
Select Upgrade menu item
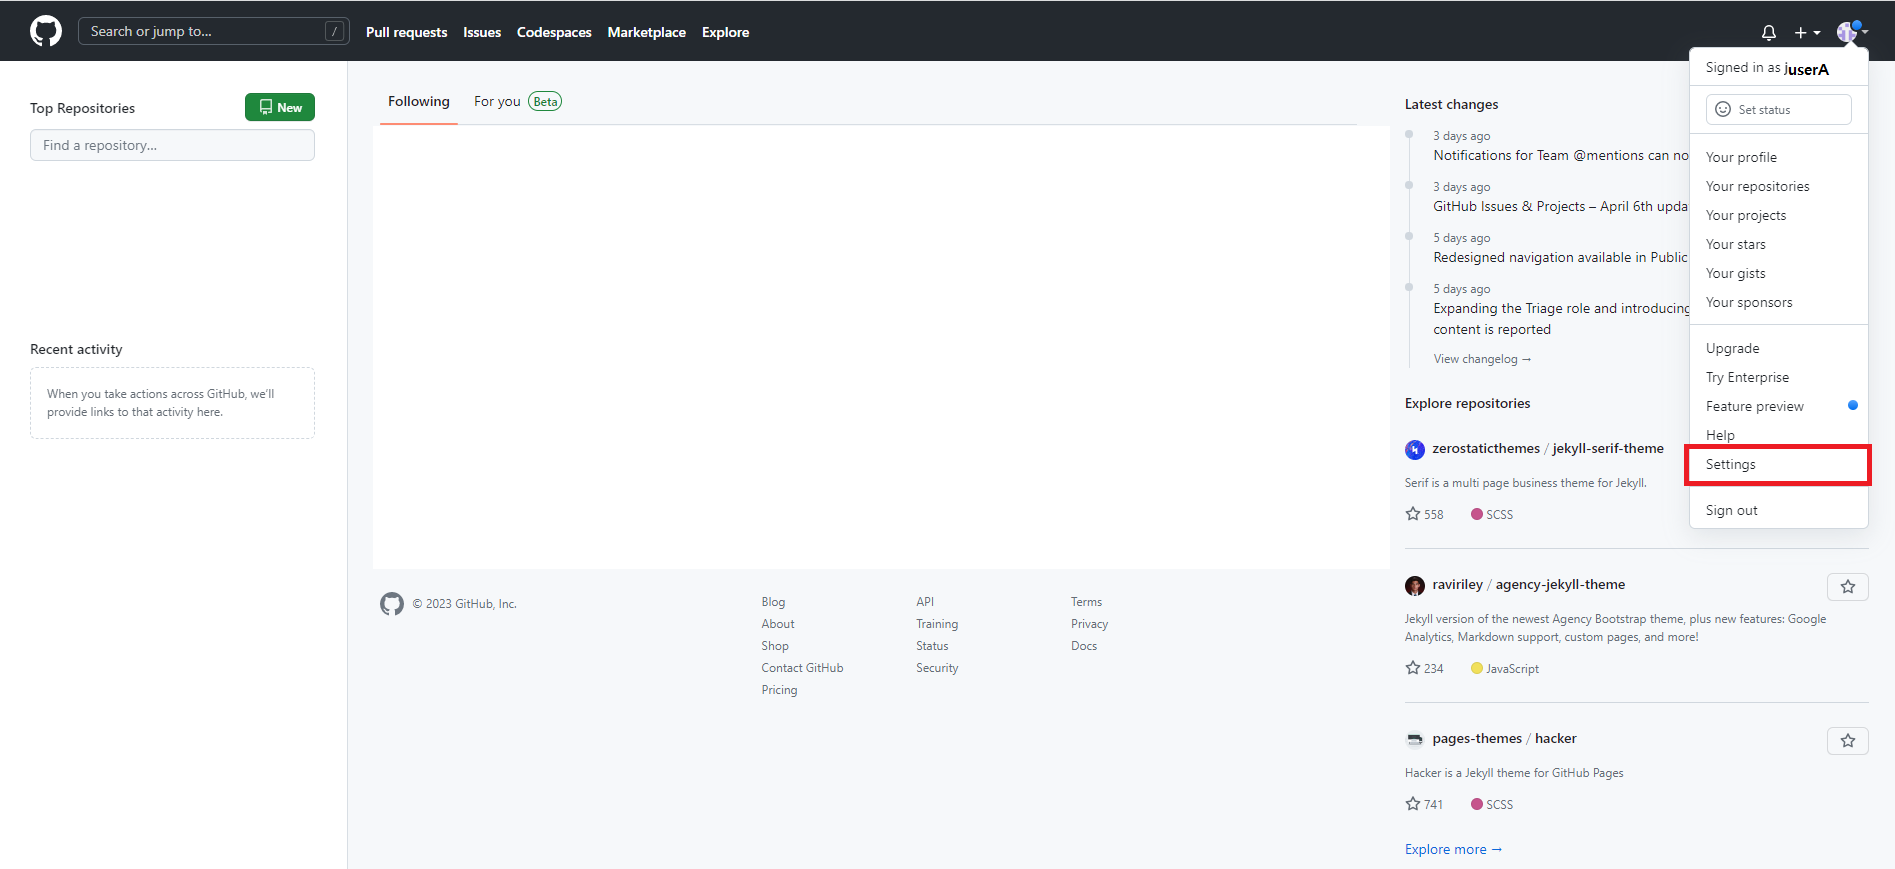tap(1778, 348)
